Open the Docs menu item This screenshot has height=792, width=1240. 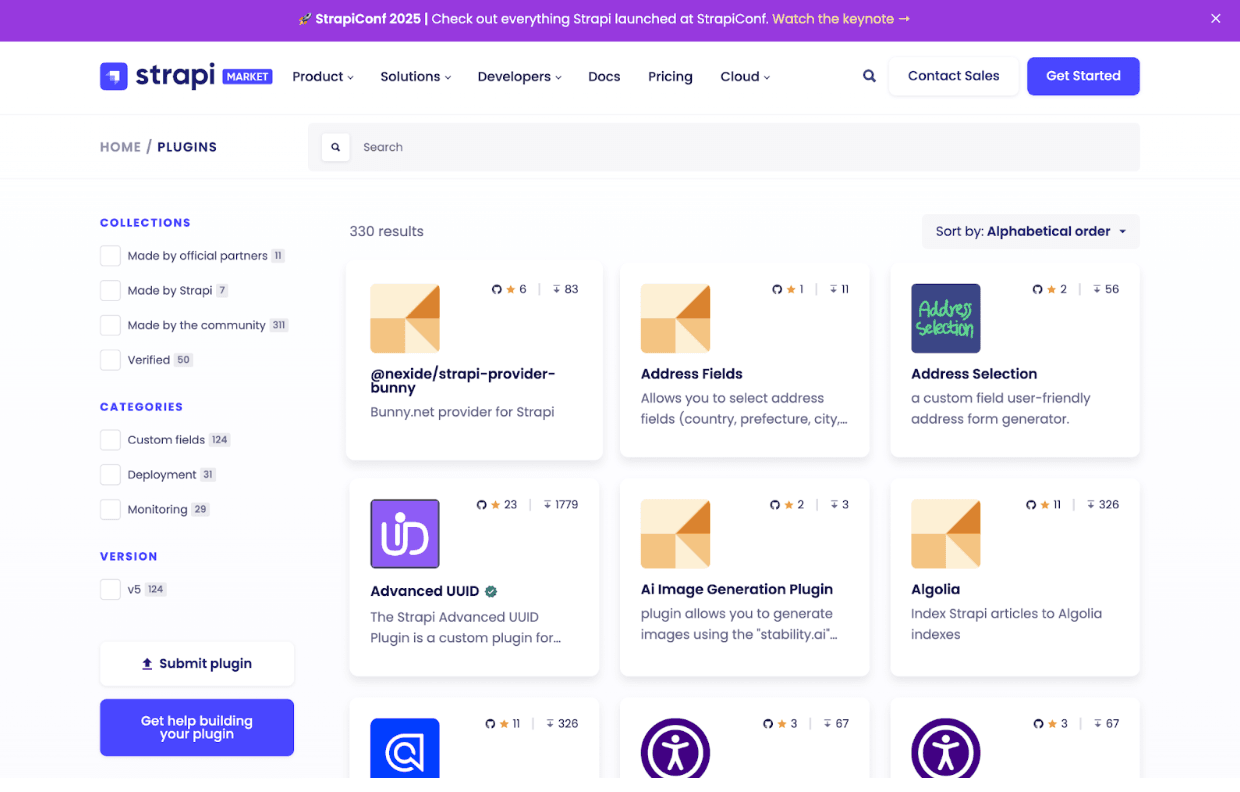[x=604, y=77]
